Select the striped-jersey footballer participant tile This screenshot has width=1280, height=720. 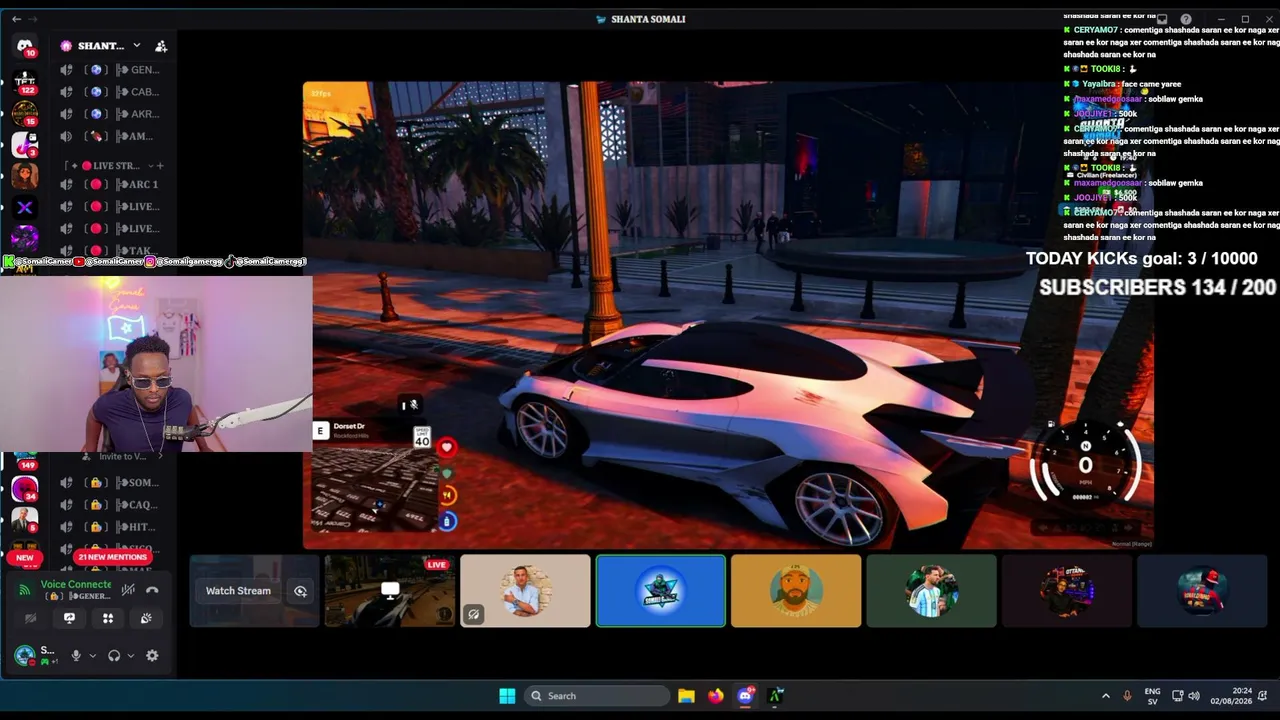tap(931, 591)
